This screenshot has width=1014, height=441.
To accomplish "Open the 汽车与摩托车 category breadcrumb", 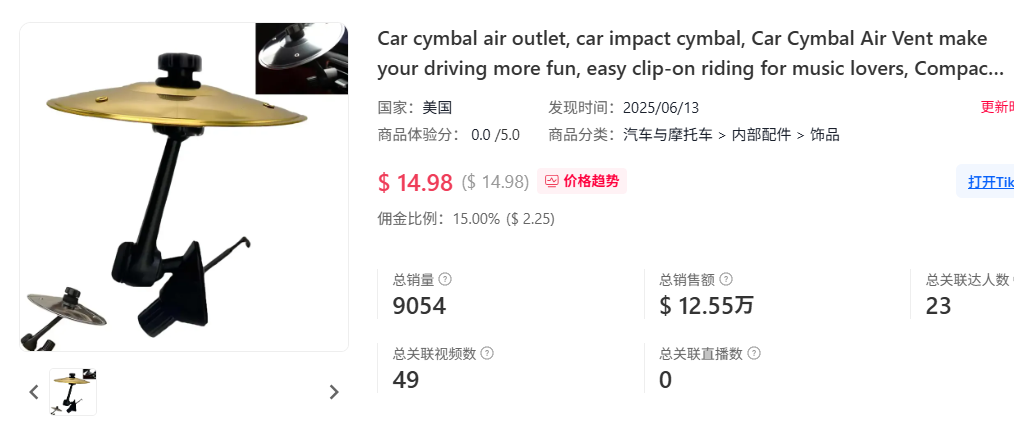I will pos(667,135).
